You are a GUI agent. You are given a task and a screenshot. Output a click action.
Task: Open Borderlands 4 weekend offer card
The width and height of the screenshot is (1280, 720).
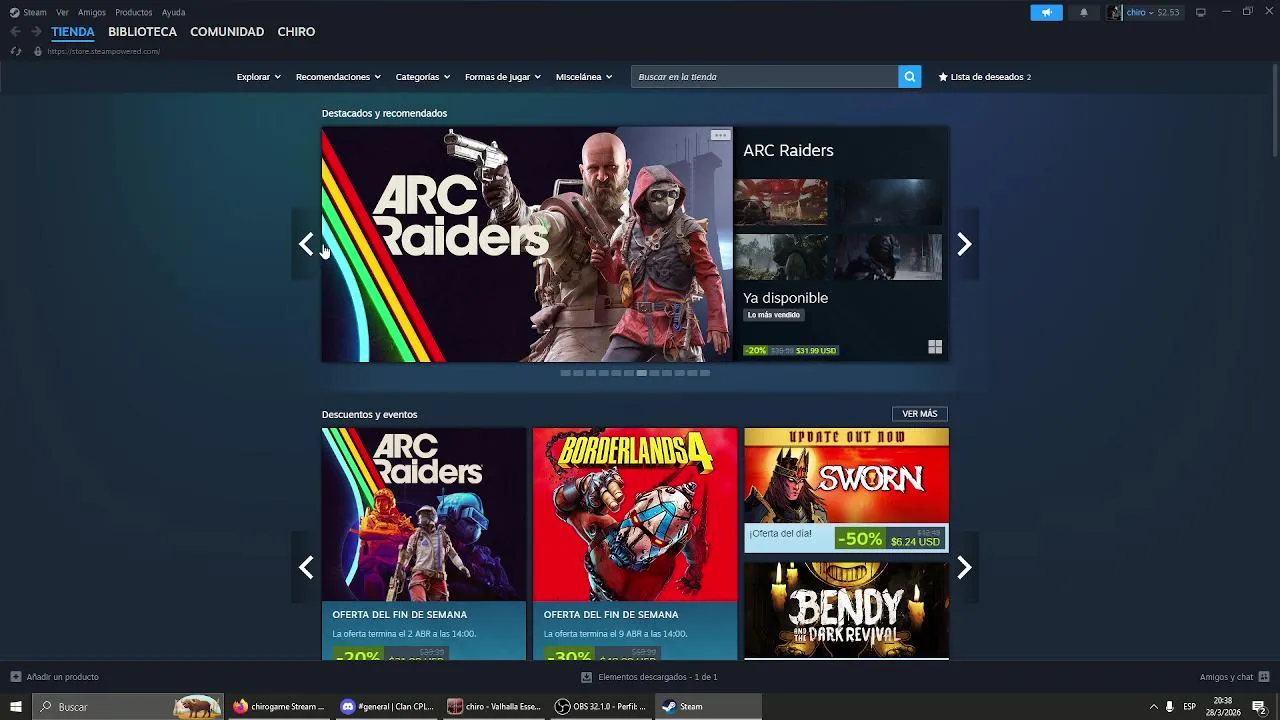tap(635, 544)
